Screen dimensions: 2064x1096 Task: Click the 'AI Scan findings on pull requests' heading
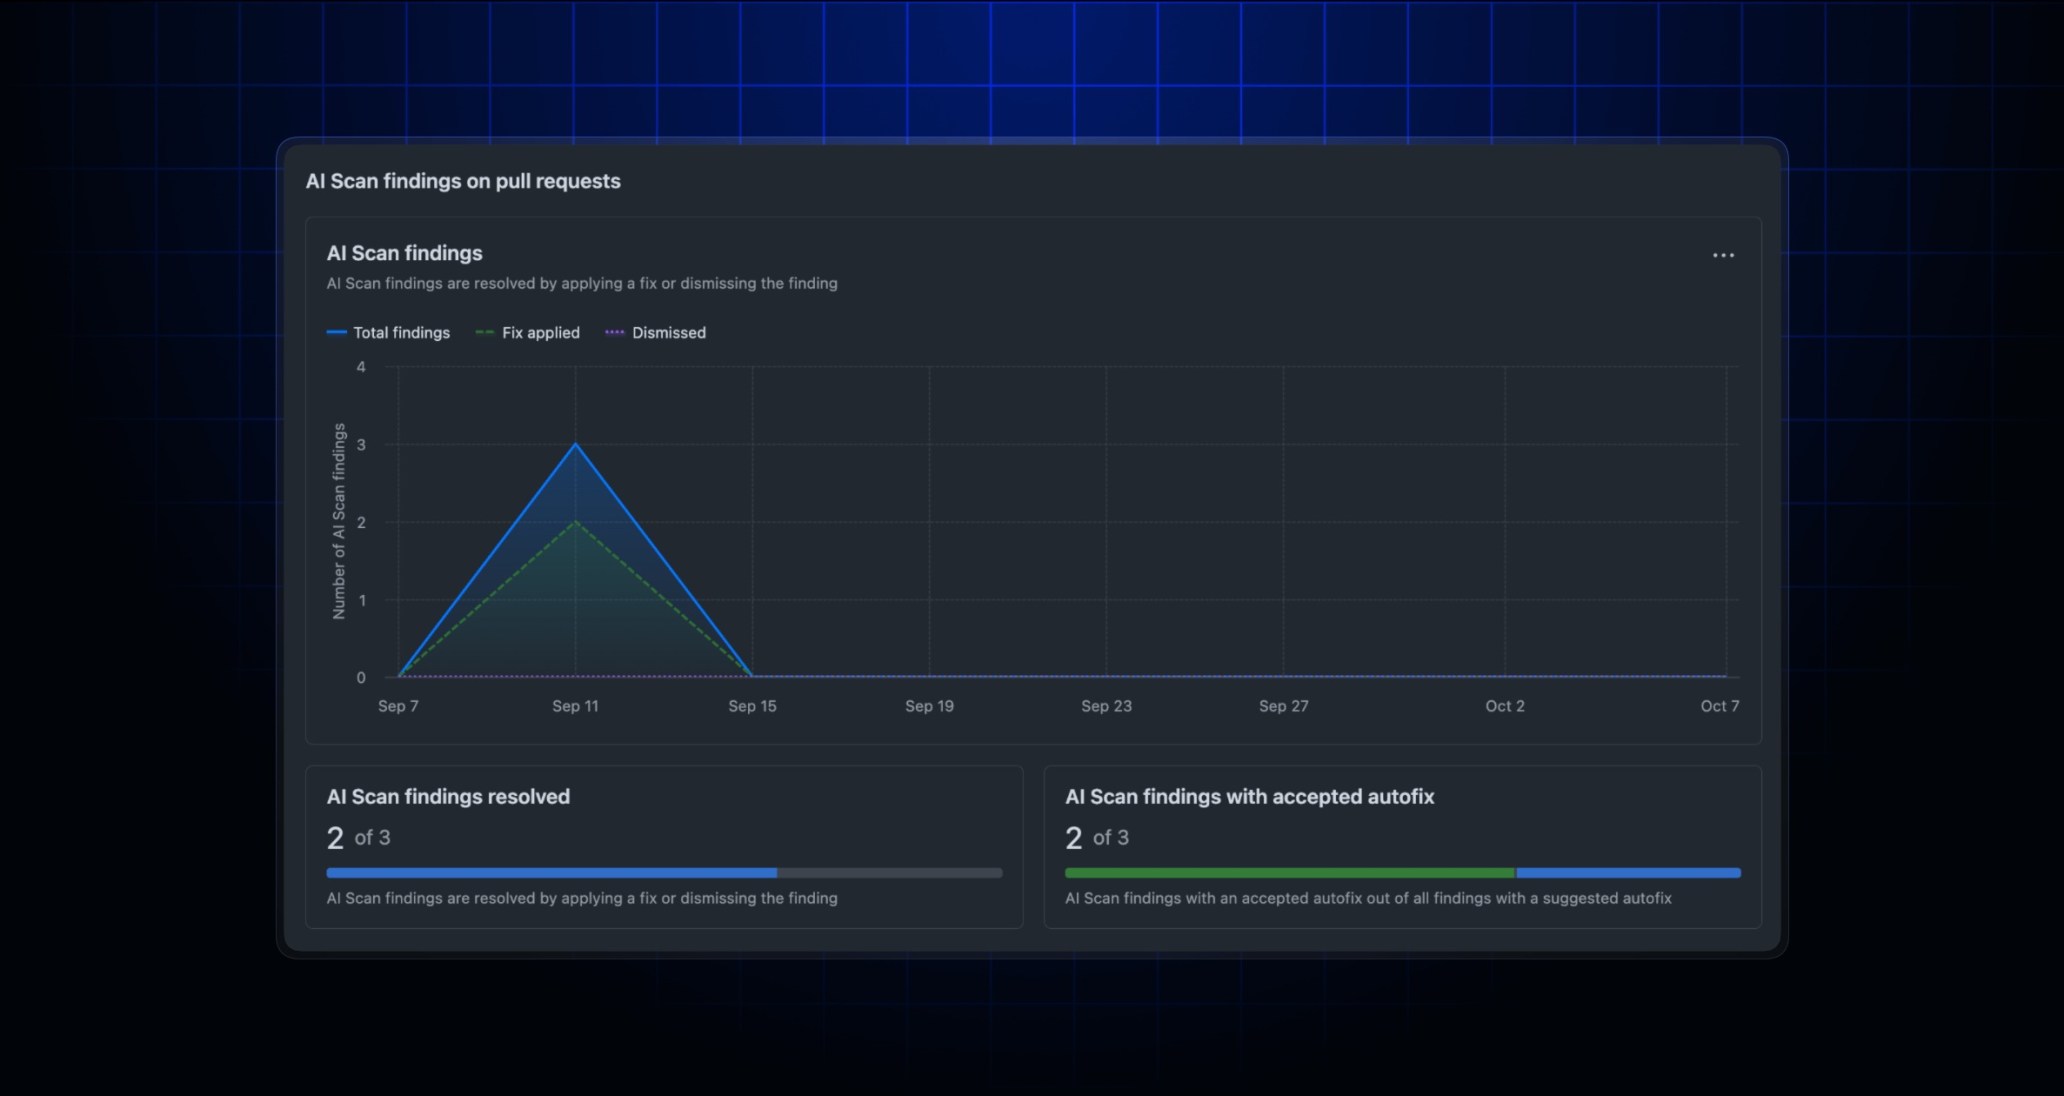click(x=463, y=181)
